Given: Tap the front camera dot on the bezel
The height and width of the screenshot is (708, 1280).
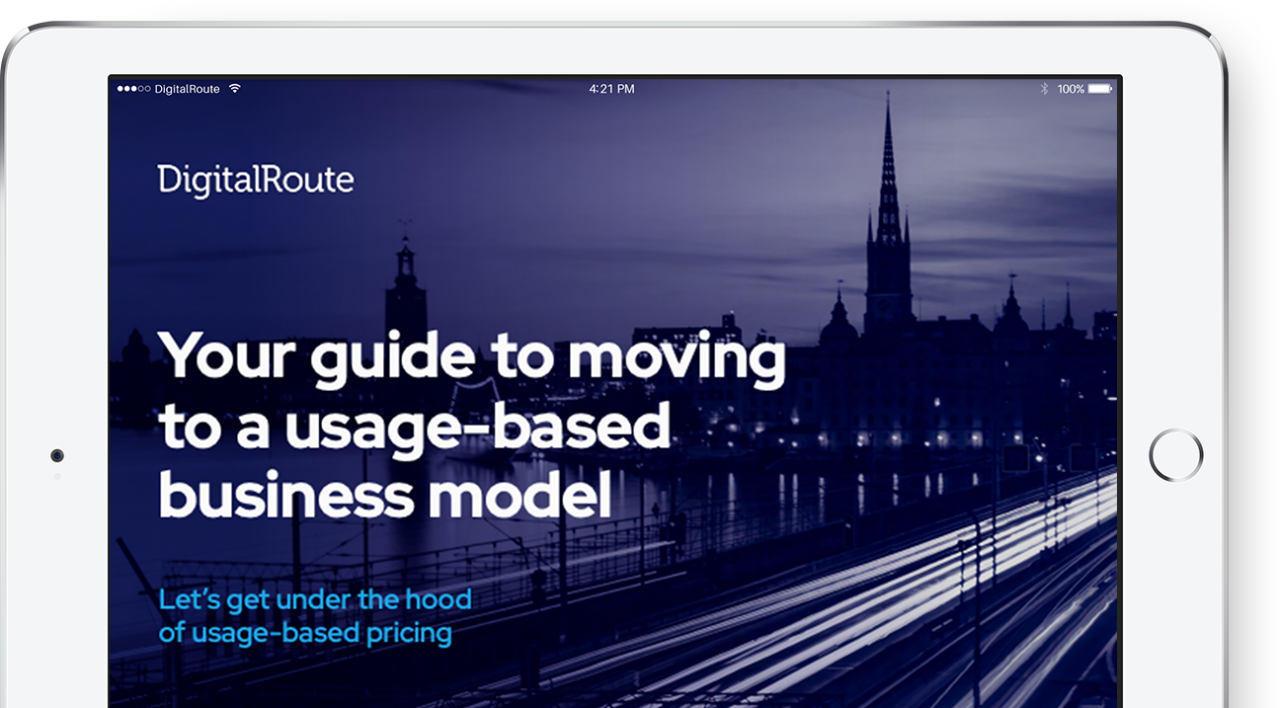Looking at the screenshot, I should (x=56, y=454).
